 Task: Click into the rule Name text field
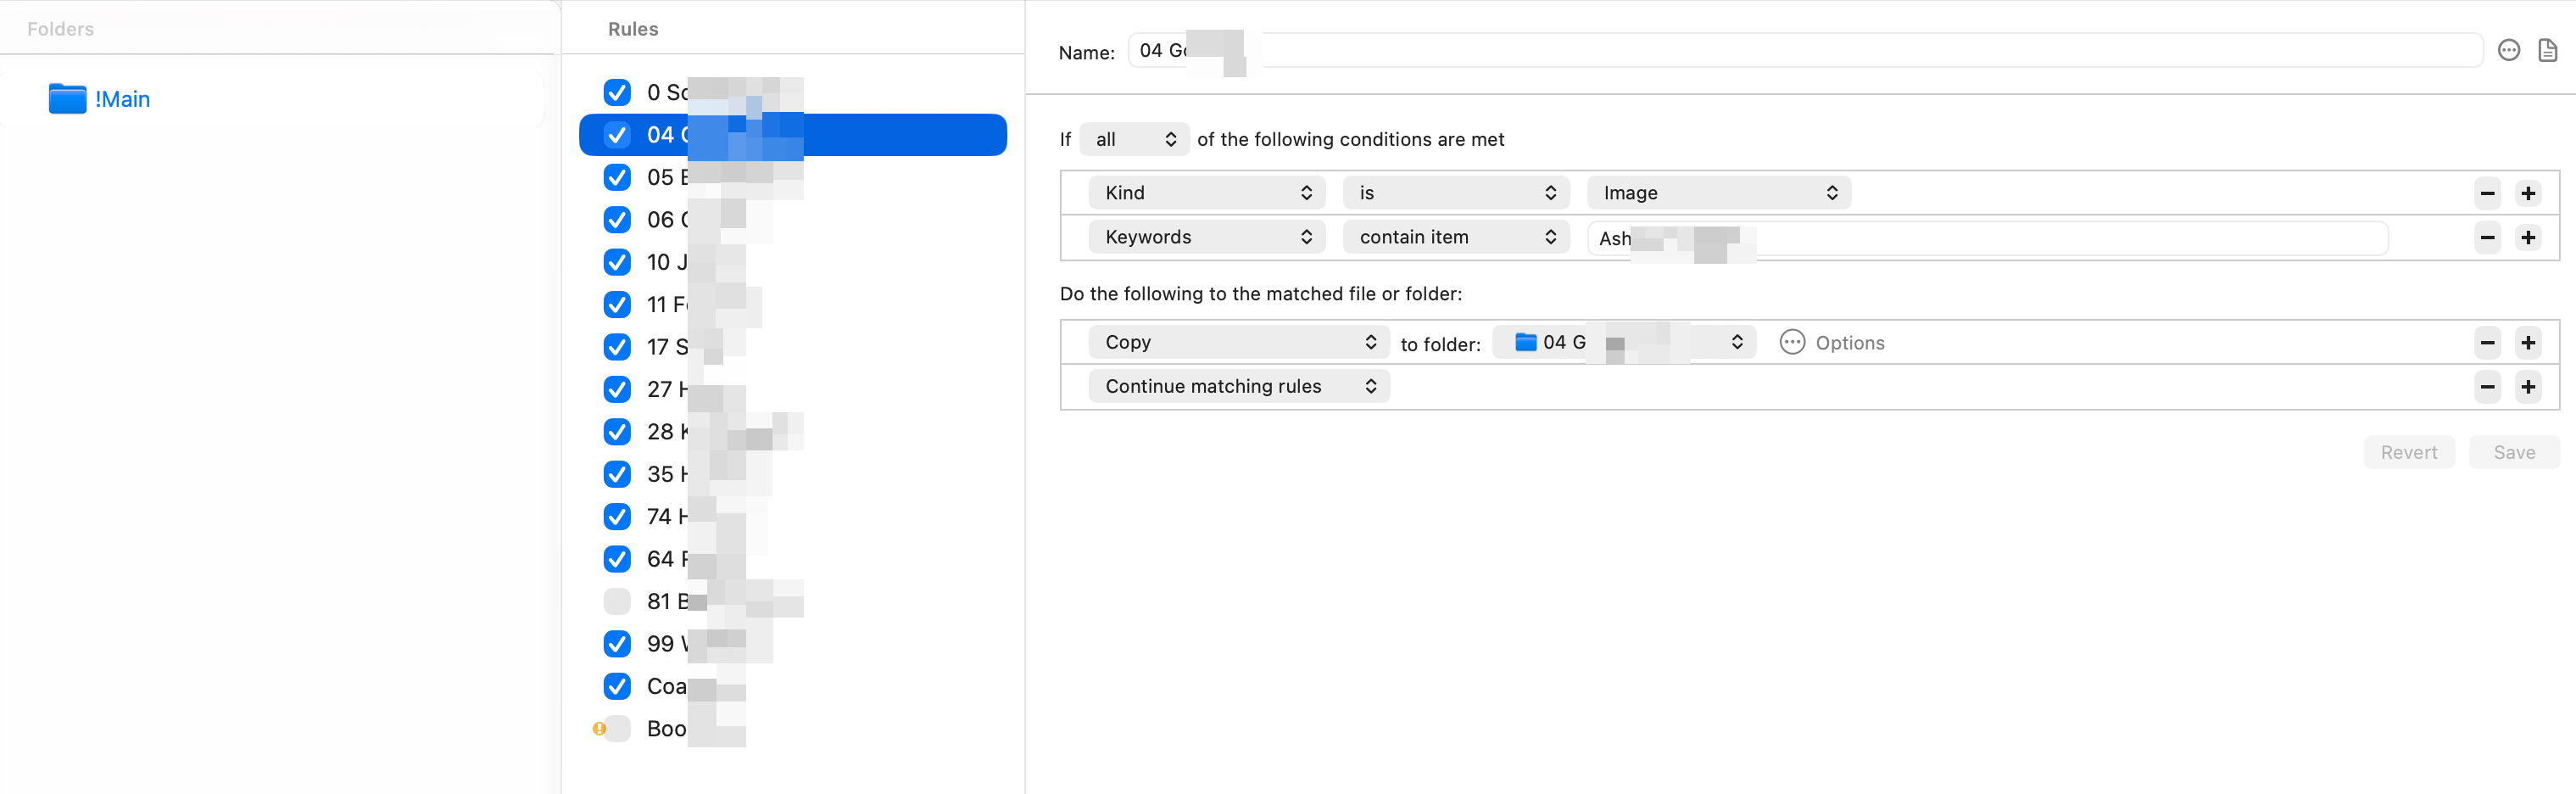click(x=1804, y=50)
